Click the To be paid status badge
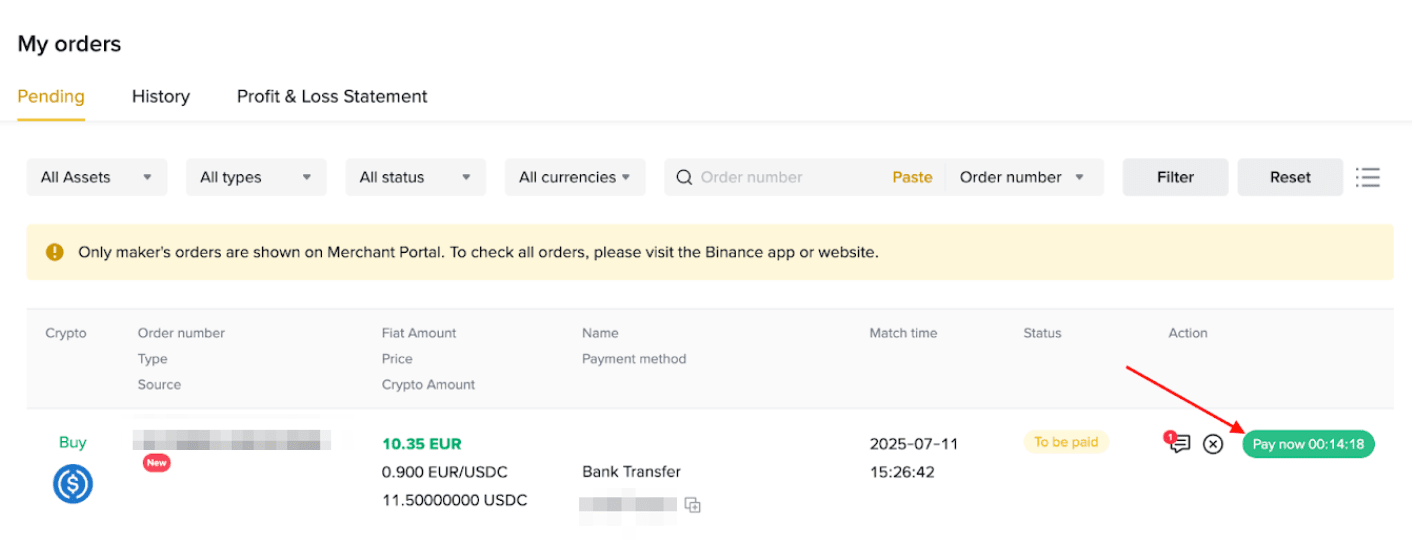 (x=1066, y=442)
